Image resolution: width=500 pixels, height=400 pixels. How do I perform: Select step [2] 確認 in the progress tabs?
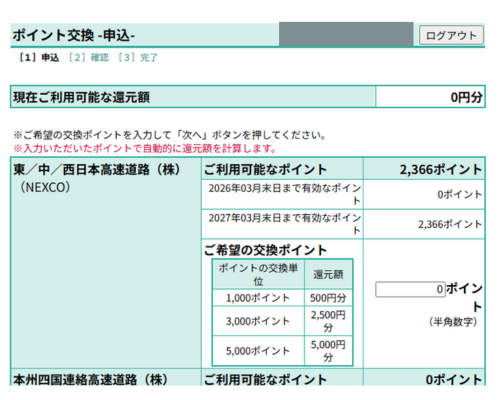click(x=88, y=58)
